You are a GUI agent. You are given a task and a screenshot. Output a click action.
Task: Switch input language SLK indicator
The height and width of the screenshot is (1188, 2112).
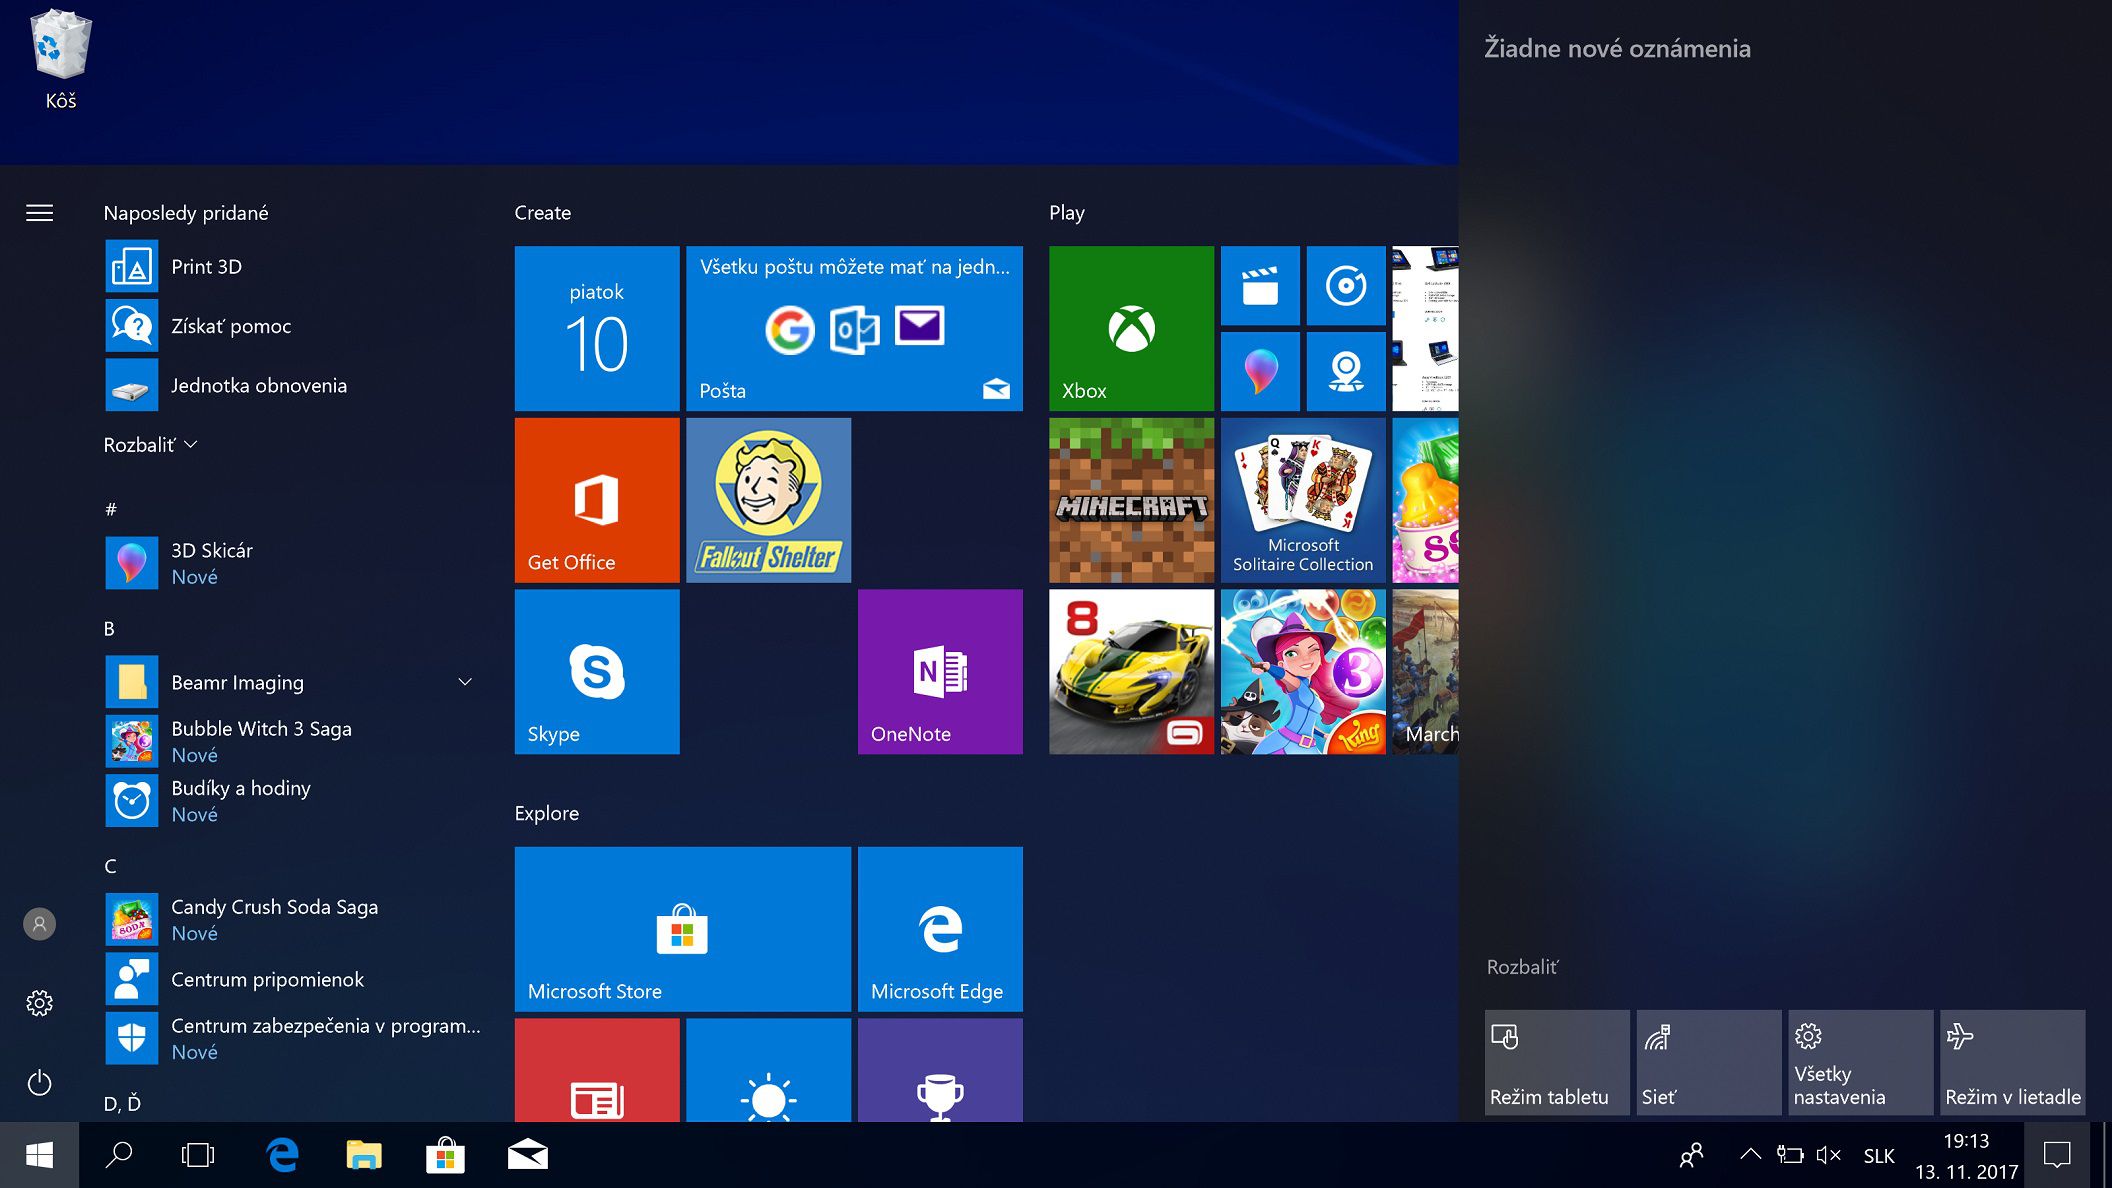click(1879, 1156)
